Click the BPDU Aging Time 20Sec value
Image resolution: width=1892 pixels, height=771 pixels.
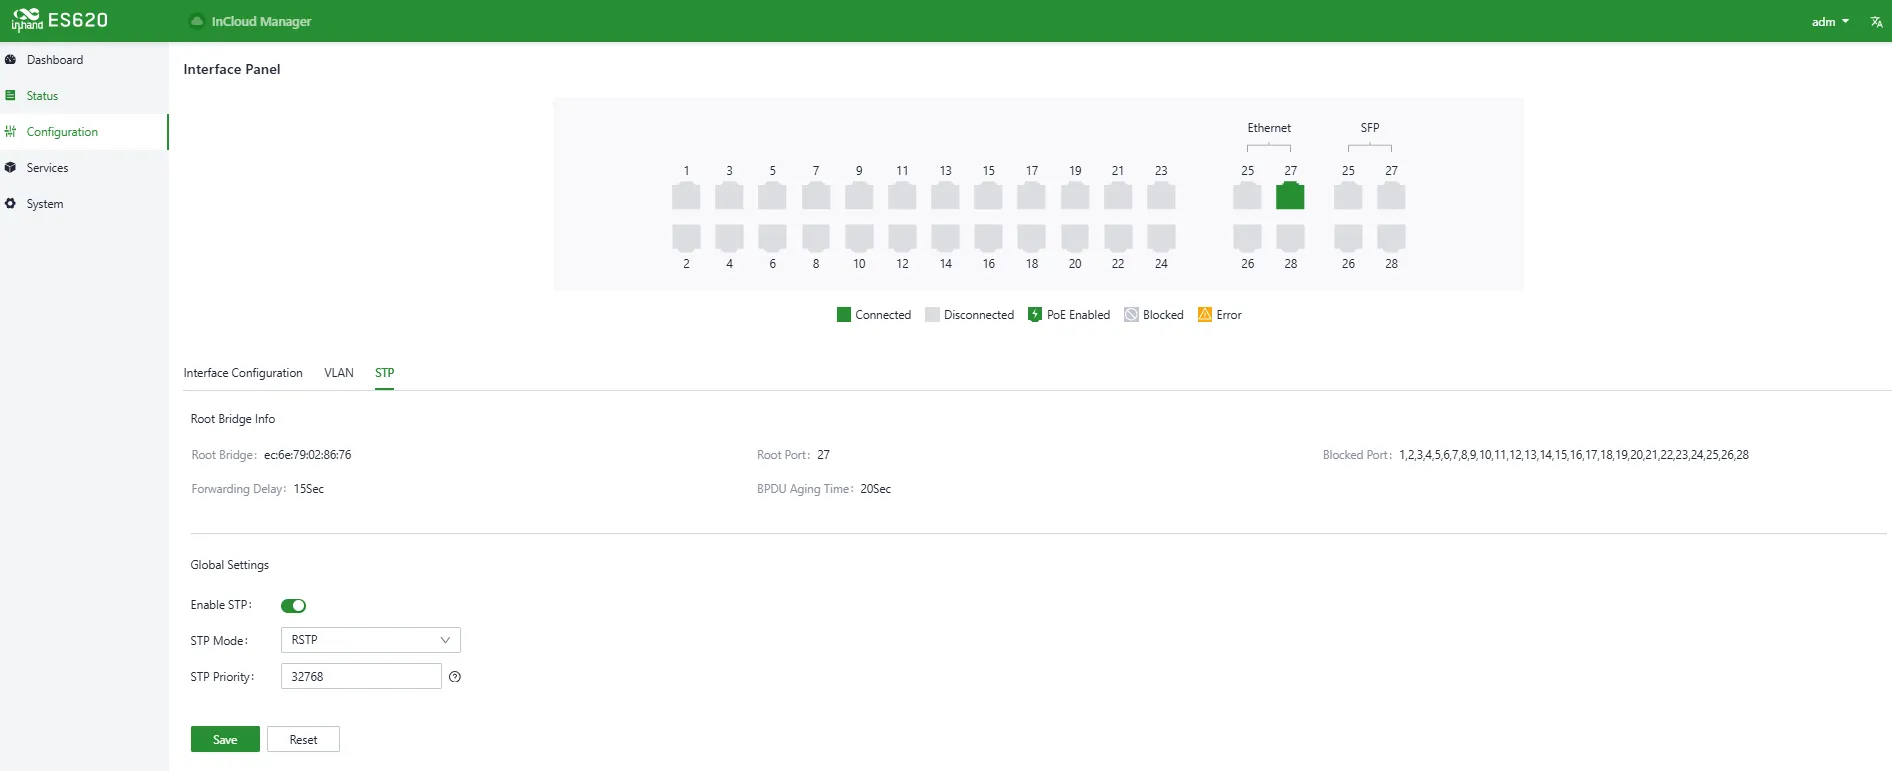click(x=876, y=489)
